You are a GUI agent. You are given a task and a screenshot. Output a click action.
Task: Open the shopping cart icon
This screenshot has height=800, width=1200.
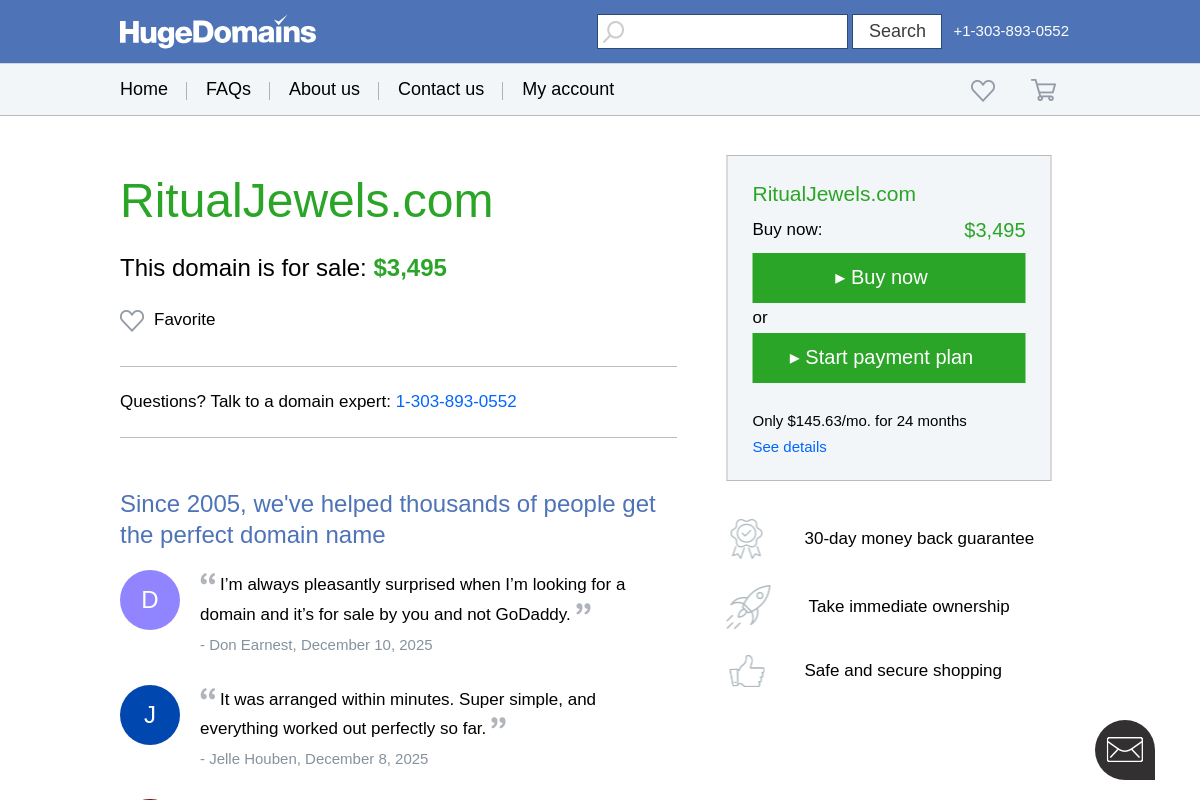pyautogui.click(x=1043, y=89)
